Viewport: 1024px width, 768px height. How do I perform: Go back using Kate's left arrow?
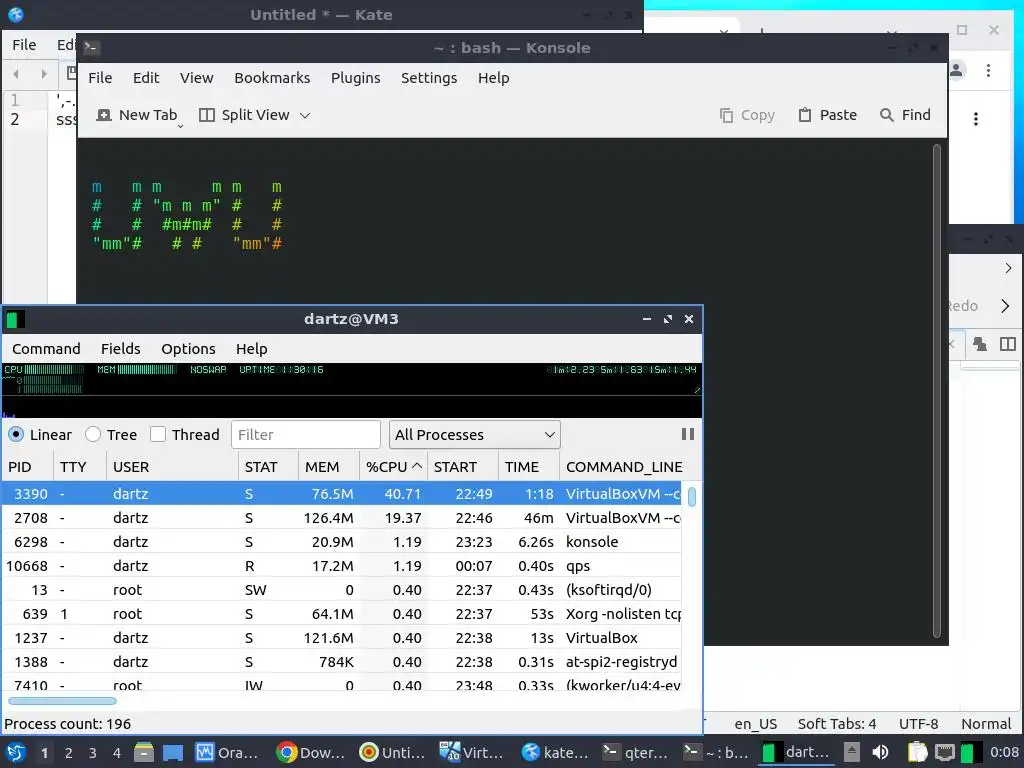(16, 74)
